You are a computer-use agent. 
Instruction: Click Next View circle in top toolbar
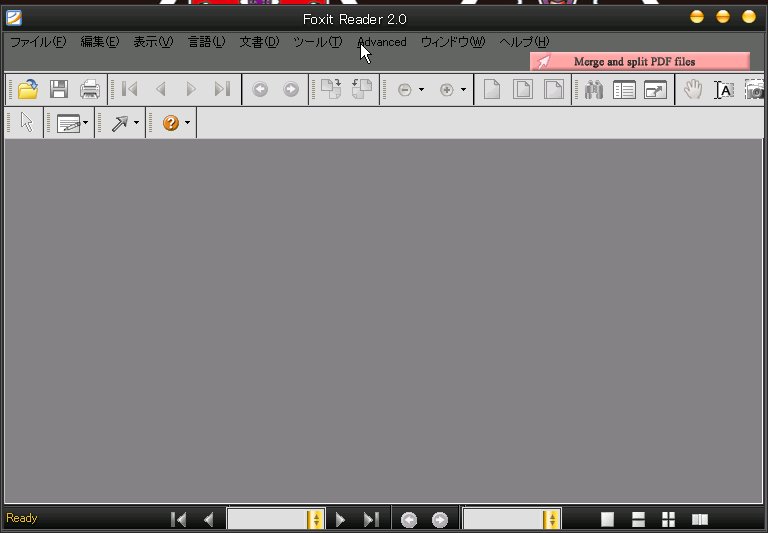pyautogui.click(x=291, y=90)
